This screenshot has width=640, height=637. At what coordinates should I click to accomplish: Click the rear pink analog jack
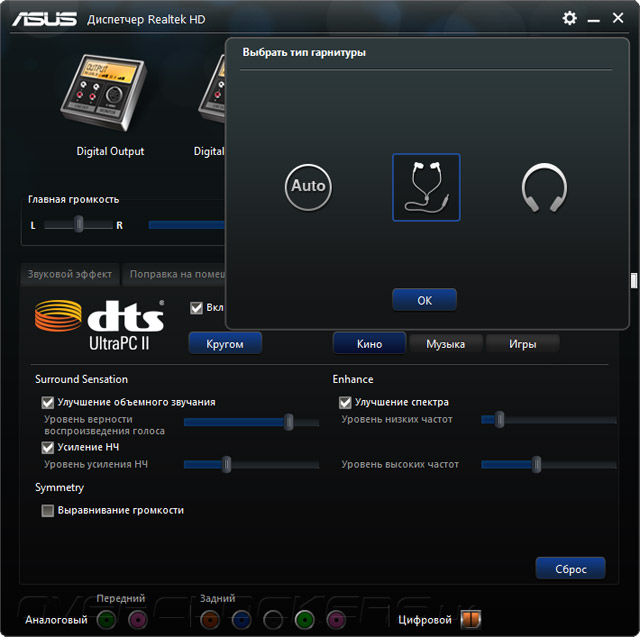[x=336, y=620]
